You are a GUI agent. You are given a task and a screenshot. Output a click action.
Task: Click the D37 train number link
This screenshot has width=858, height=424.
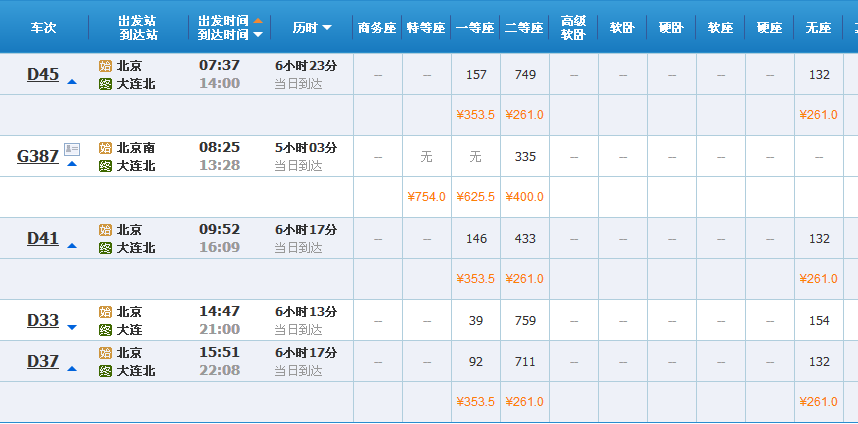(42, 361)
